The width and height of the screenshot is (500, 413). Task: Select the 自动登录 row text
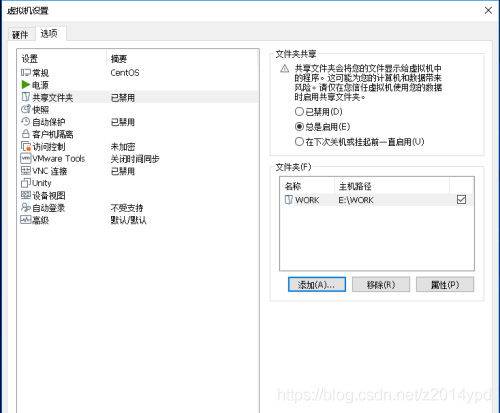coord(49,208)
